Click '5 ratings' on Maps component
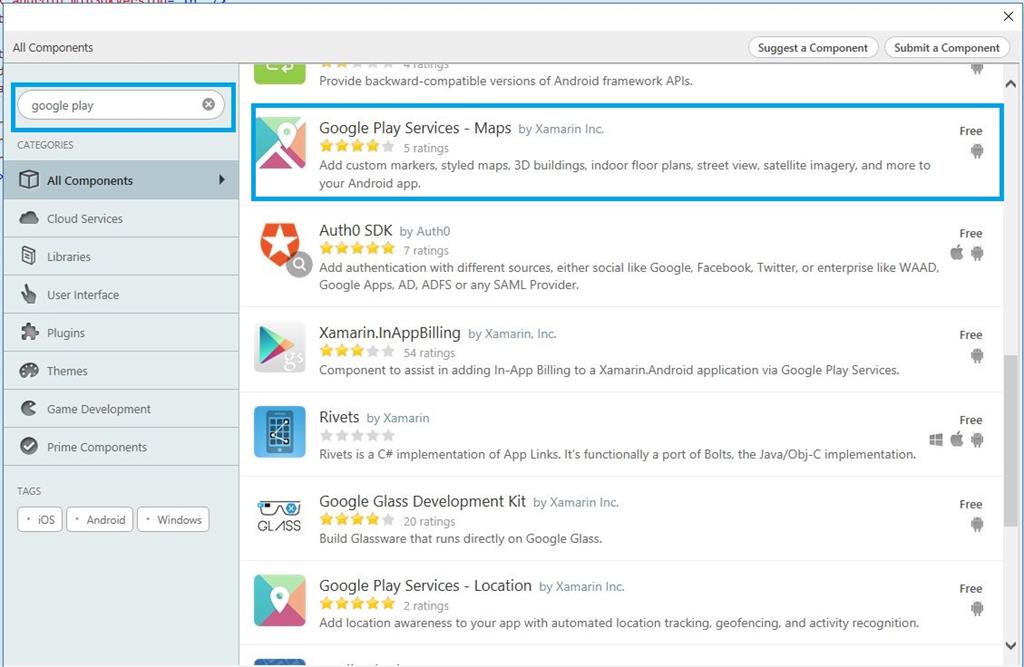The width and height of the screenshot is (1024, 667). [x=426, y=148]
